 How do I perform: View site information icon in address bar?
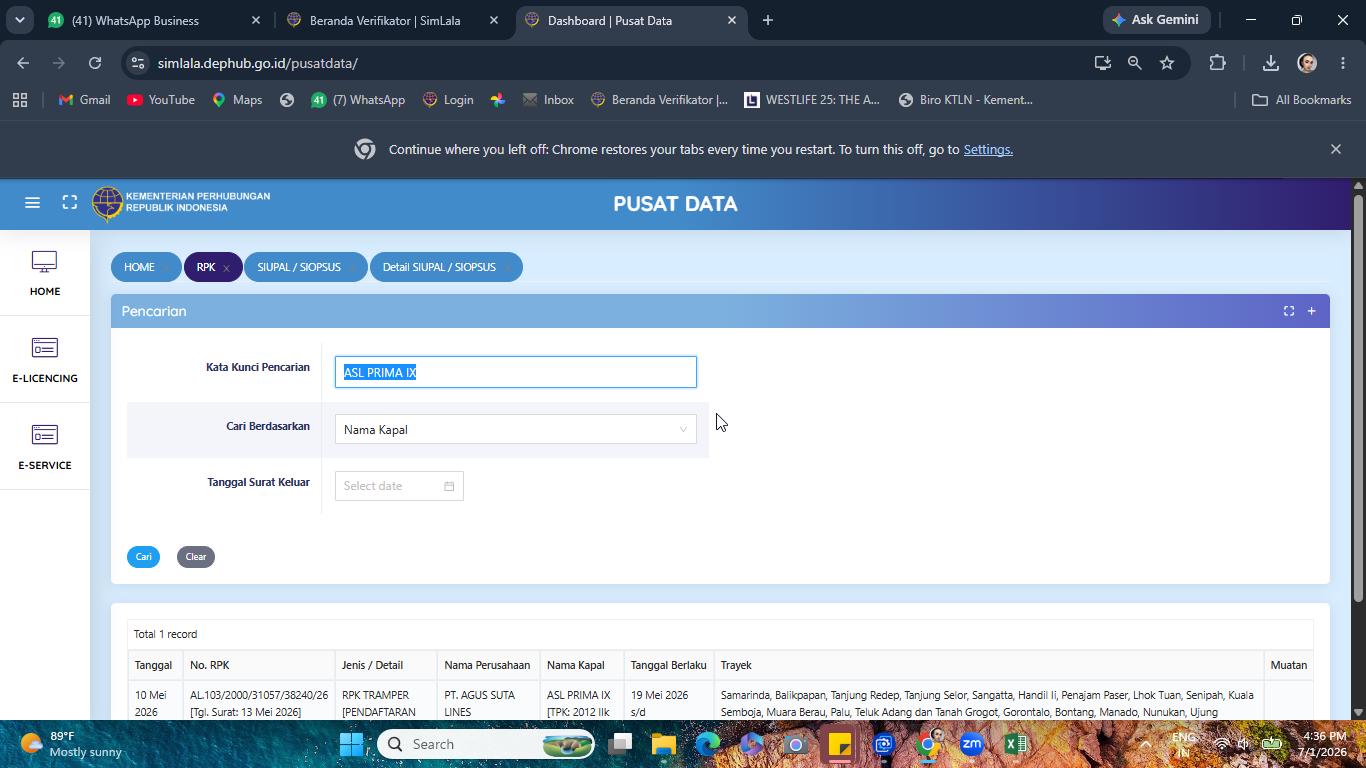(x=137, y=63)
